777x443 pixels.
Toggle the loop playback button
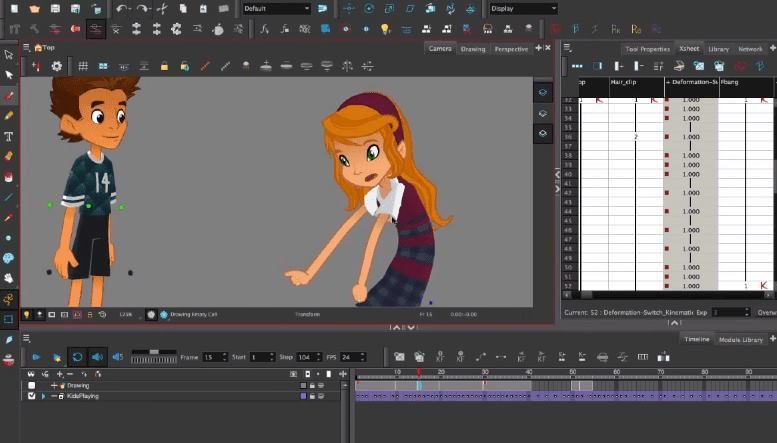tap(77, 357)
